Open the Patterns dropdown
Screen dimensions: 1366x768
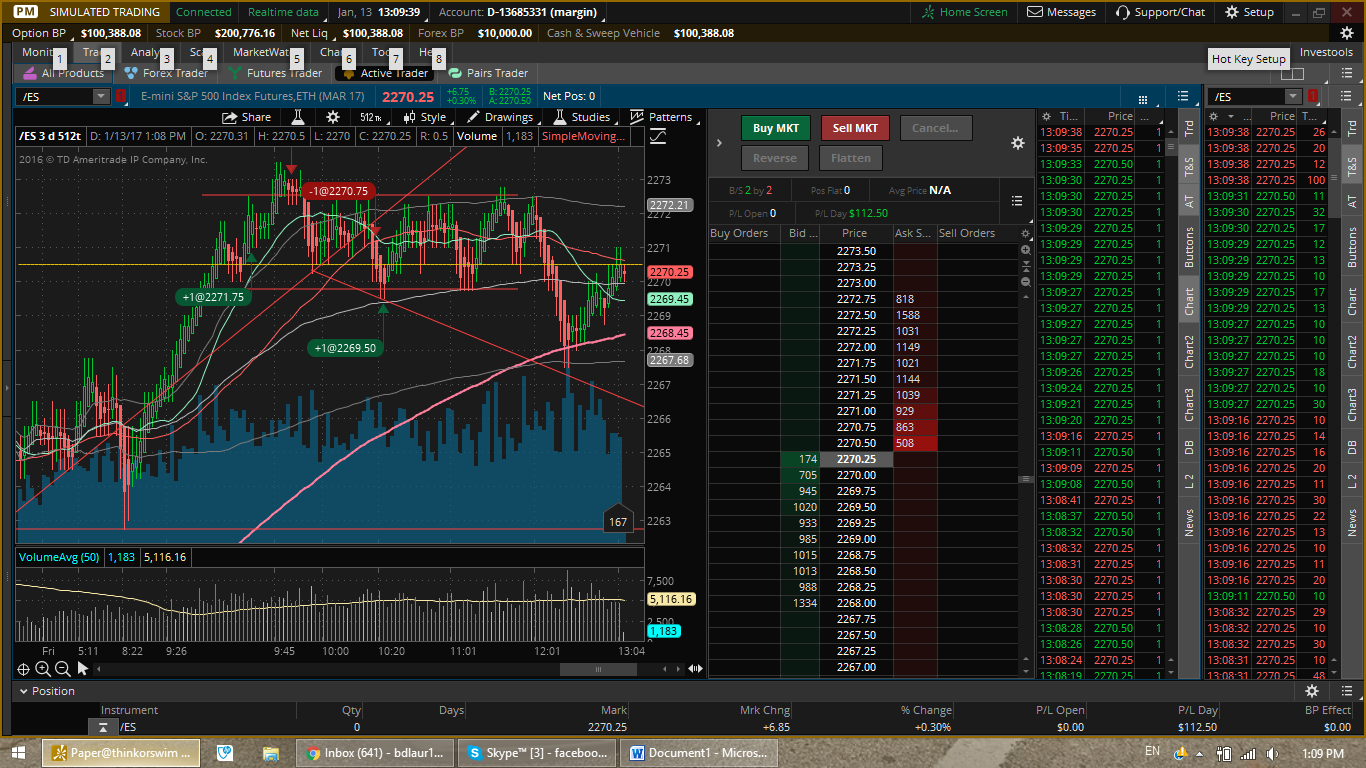coord(662,117)
